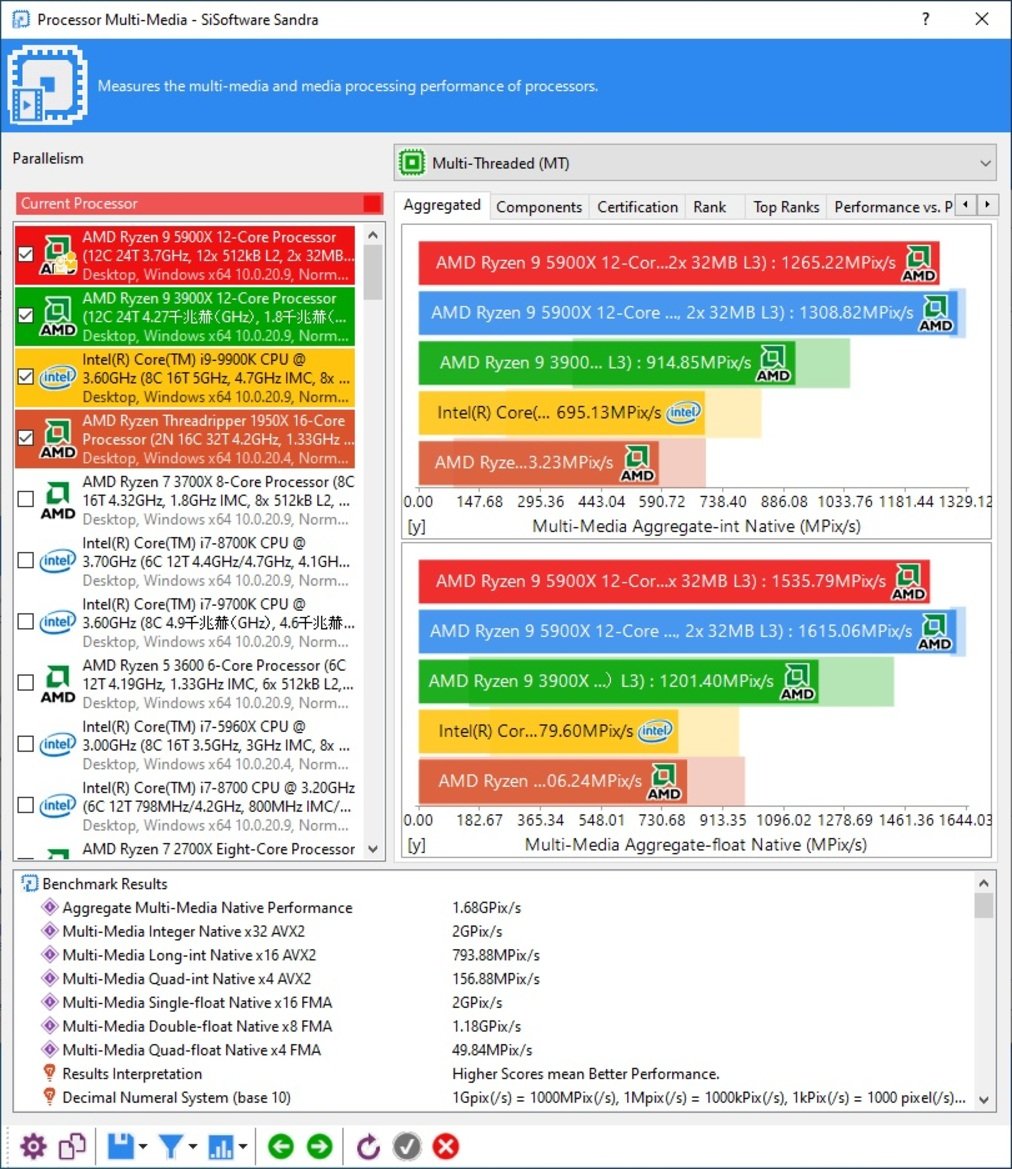Click the copy icon in bottom toolbar
This screenshot has height=1169, width=1012.
[x=72, y=1147]
